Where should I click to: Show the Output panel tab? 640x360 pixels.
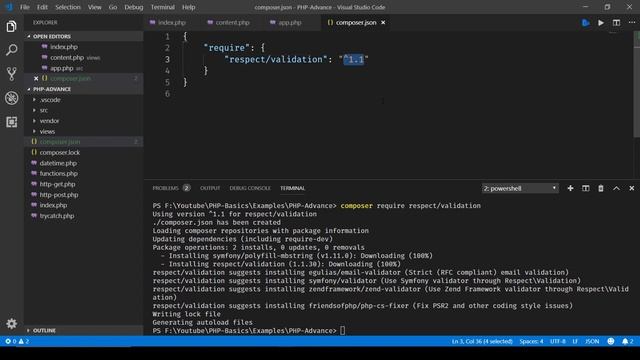click(210, 188)
